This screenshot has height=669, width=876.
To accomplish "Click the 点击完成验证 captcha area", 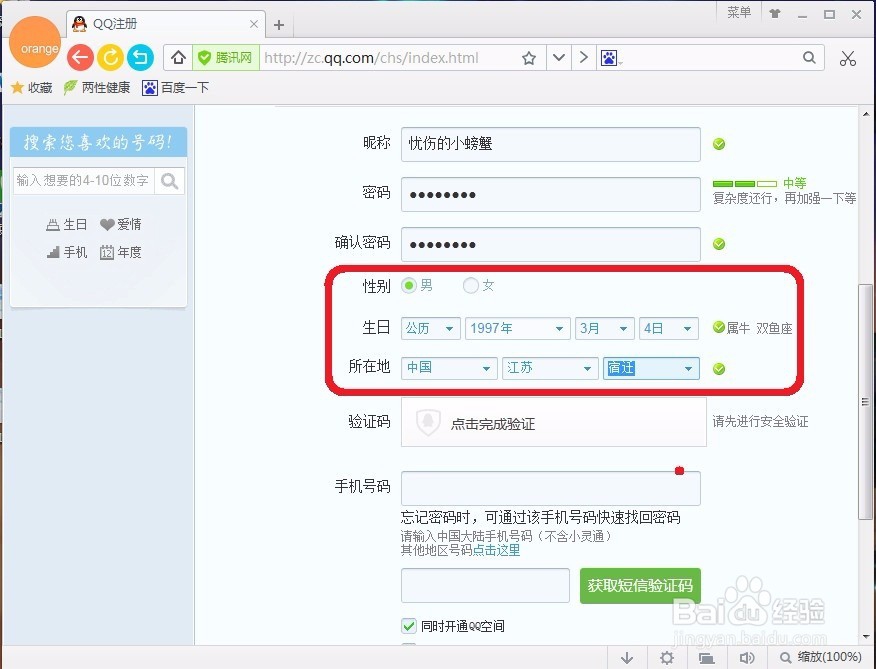I will tap(495, 422).
